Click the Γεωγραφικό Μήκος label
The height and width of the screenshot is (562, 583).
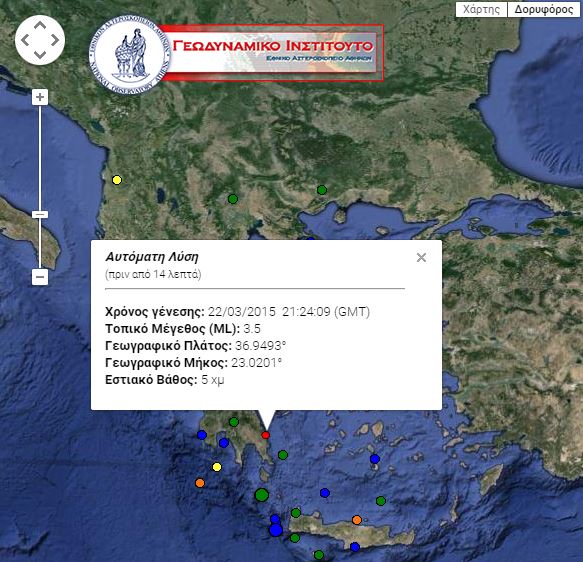[167, 362]
